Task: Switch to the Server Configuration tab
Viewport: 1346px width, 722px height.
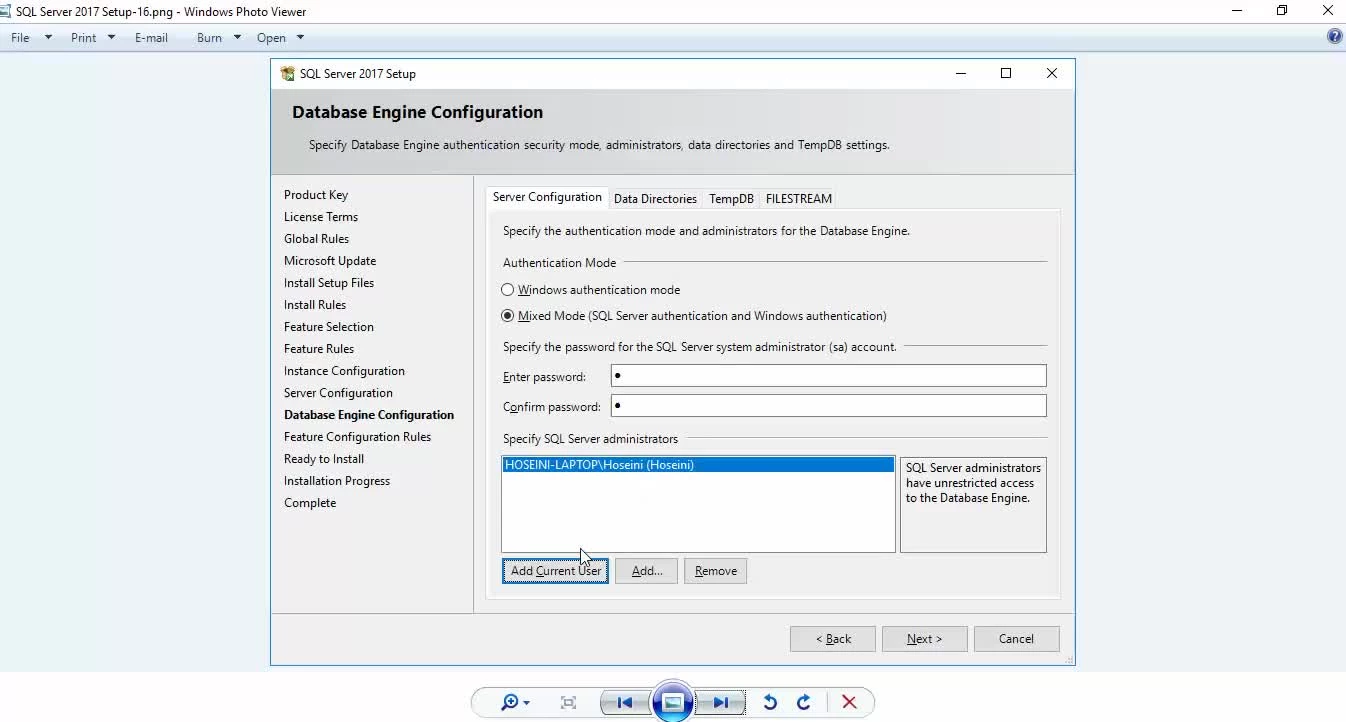Action: point(547,197)
